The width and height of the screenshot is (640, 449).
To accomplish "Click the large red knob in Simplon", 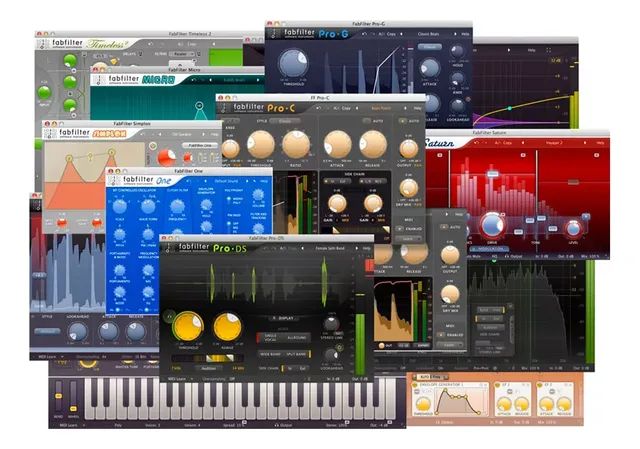I will (167, 158).
